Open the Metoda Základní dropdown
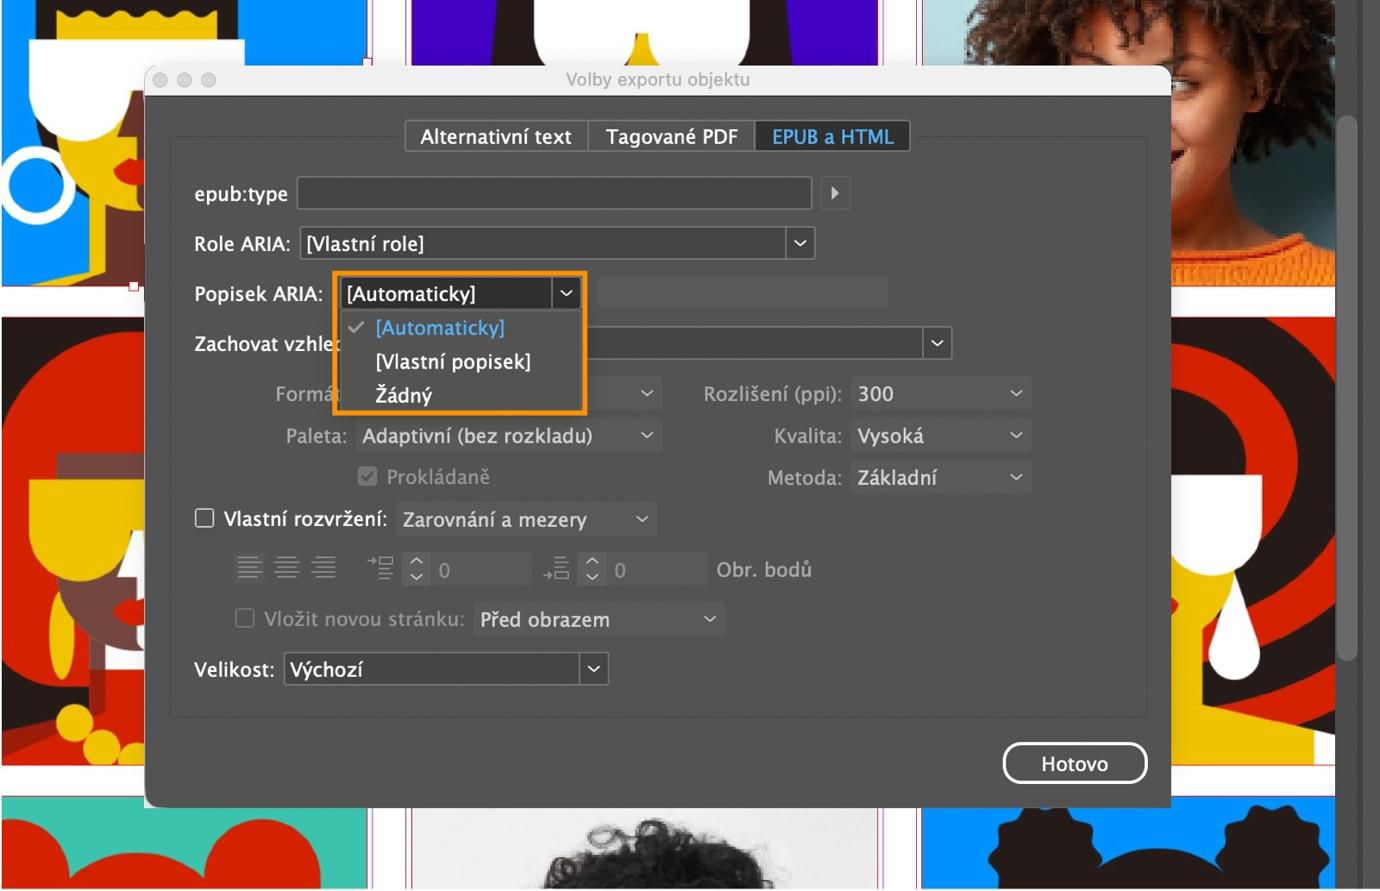This screenshot has height=891, width=1380. pyautogui.click(x=940, y=478)
